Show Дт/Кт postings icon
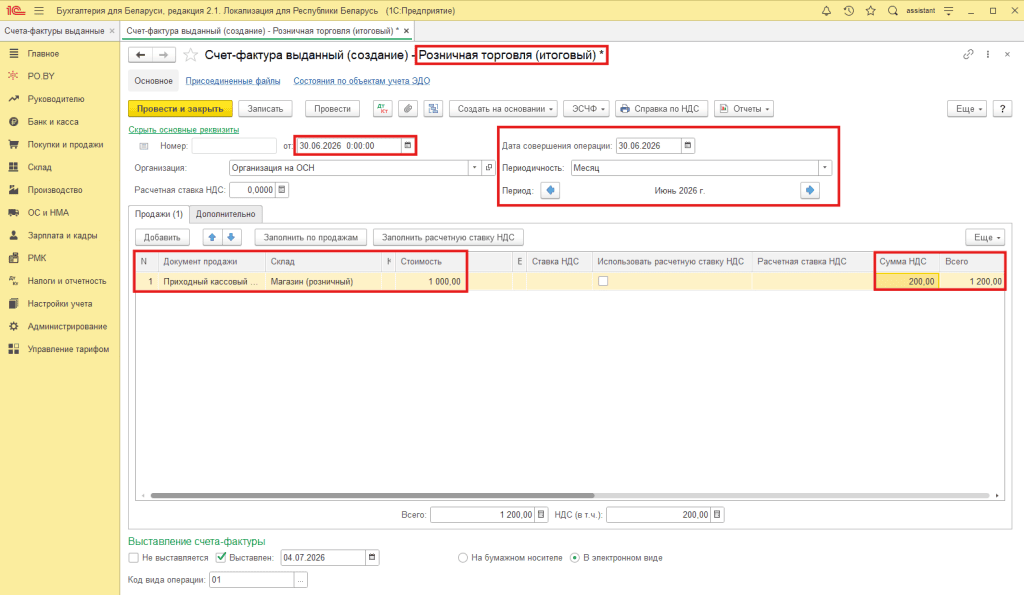The width and height of the screenshot is (1024, 595). coord(383,108)
